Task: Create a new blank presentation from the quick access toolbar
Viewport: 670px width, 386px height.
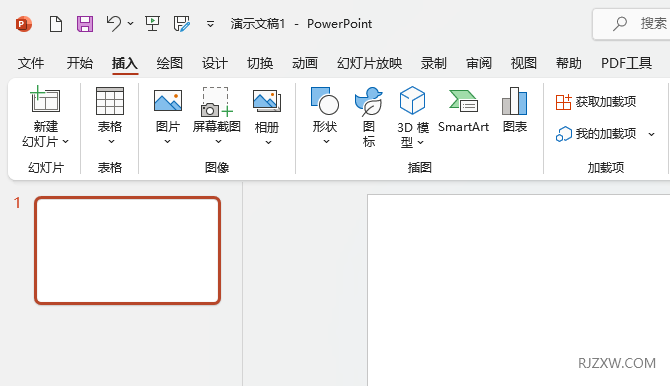Action: (56, 24)
